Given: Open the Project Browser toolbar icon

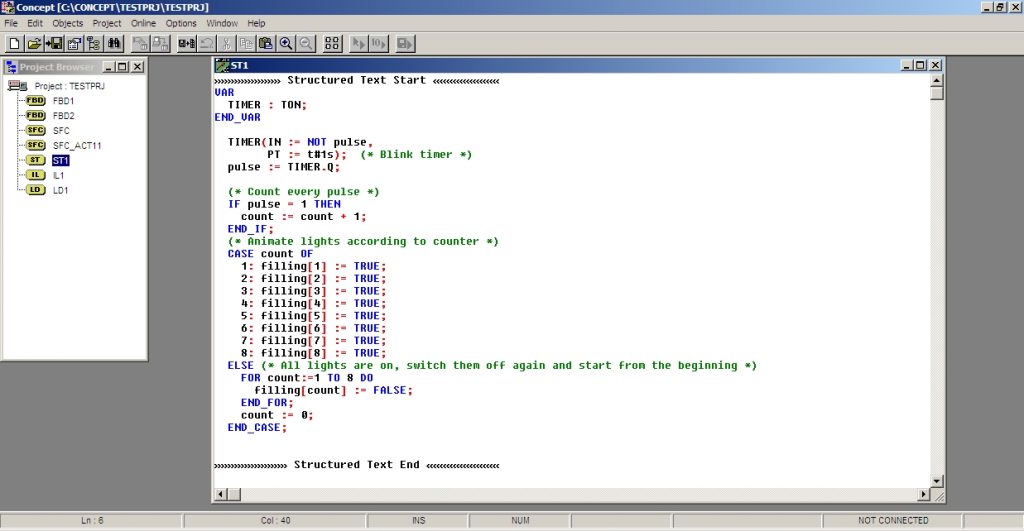Looking at the screenshot, I should tap(94, 43).
